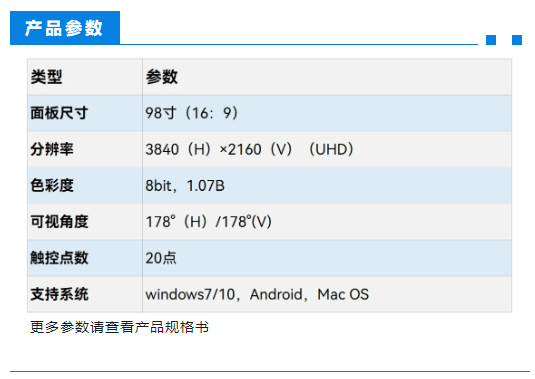This screenshot has width=535, height=379.
Task: Click the 触控点数 row label
Action: pos(59,258)
